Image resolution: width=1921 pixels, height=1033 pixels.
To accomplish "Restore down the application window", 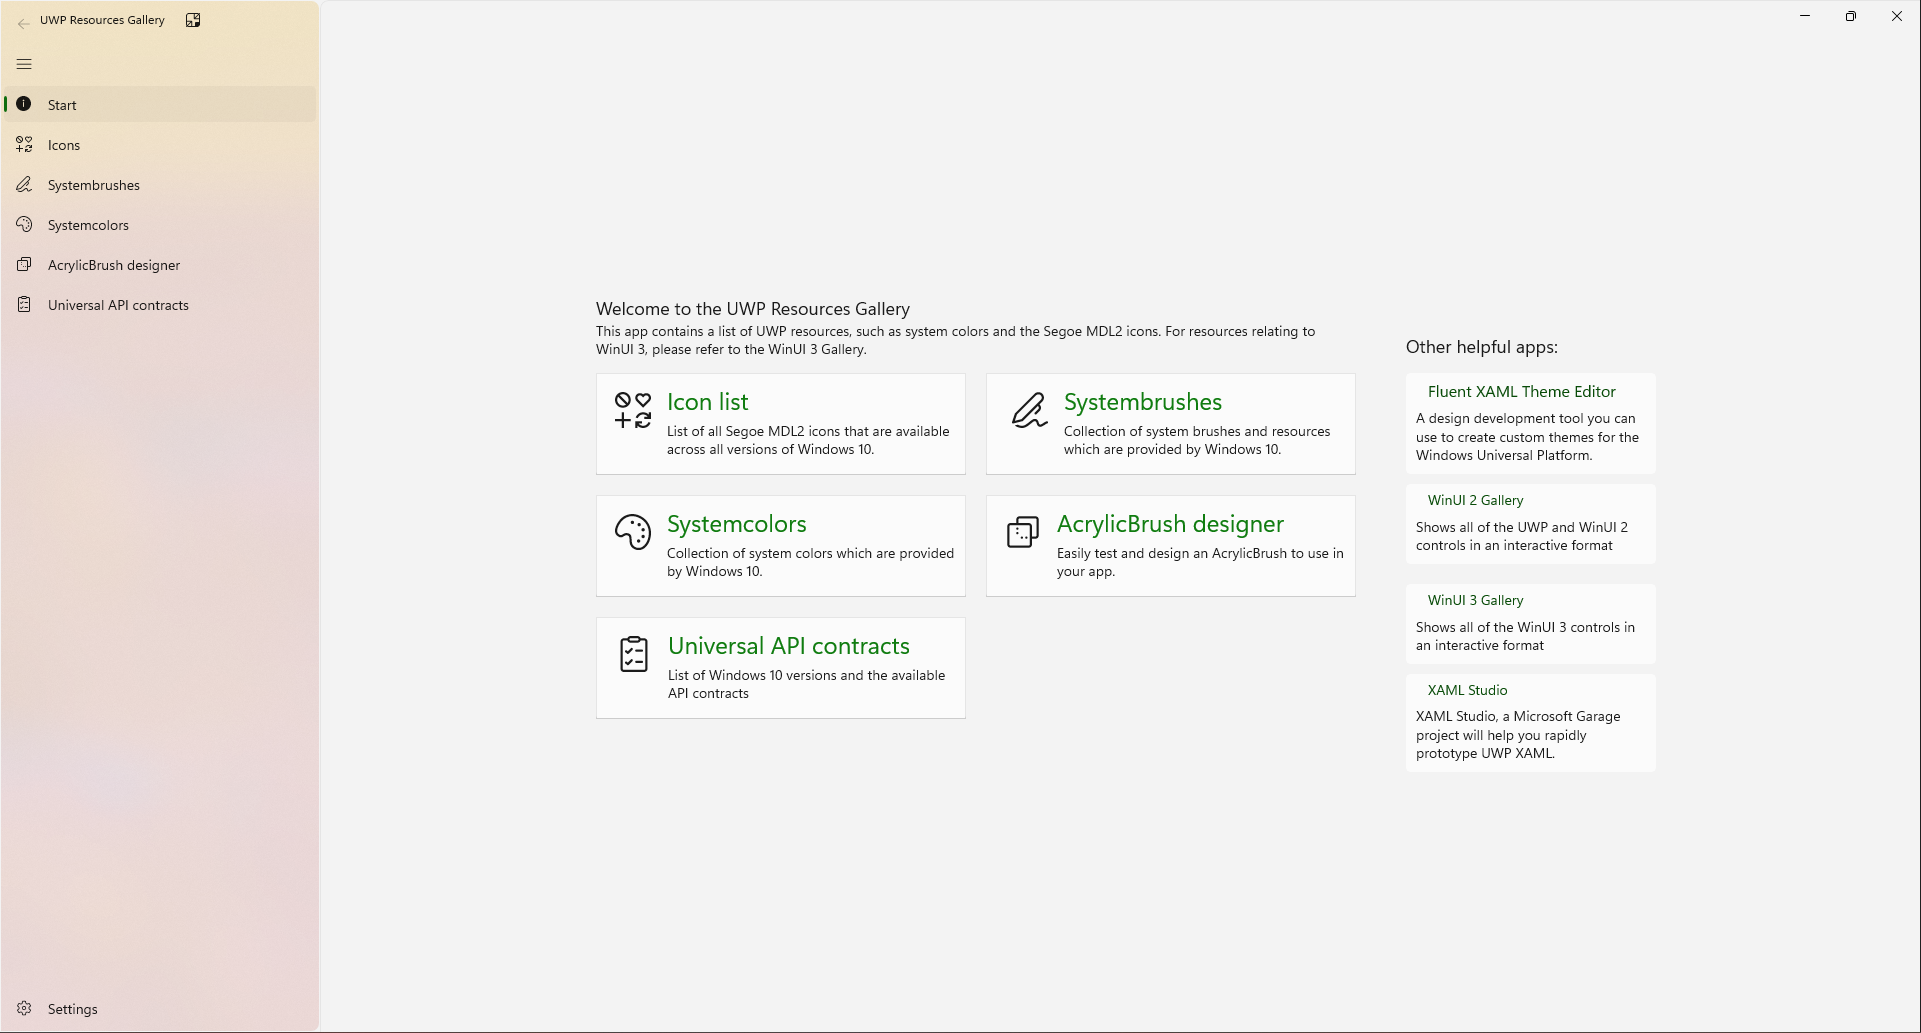I will pyautogui.click(x=1851, y=16).
